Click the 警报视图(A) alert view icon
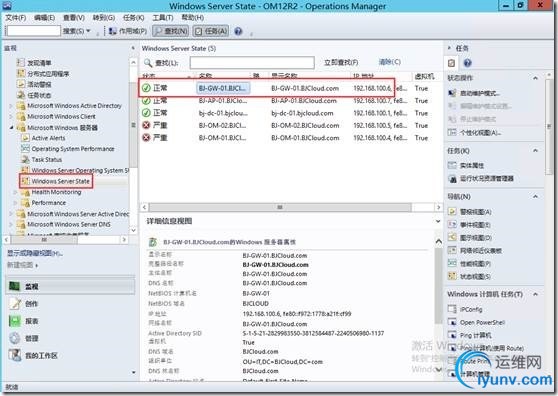The width and height of the screenshot is (558, 396). coord(452,212)
